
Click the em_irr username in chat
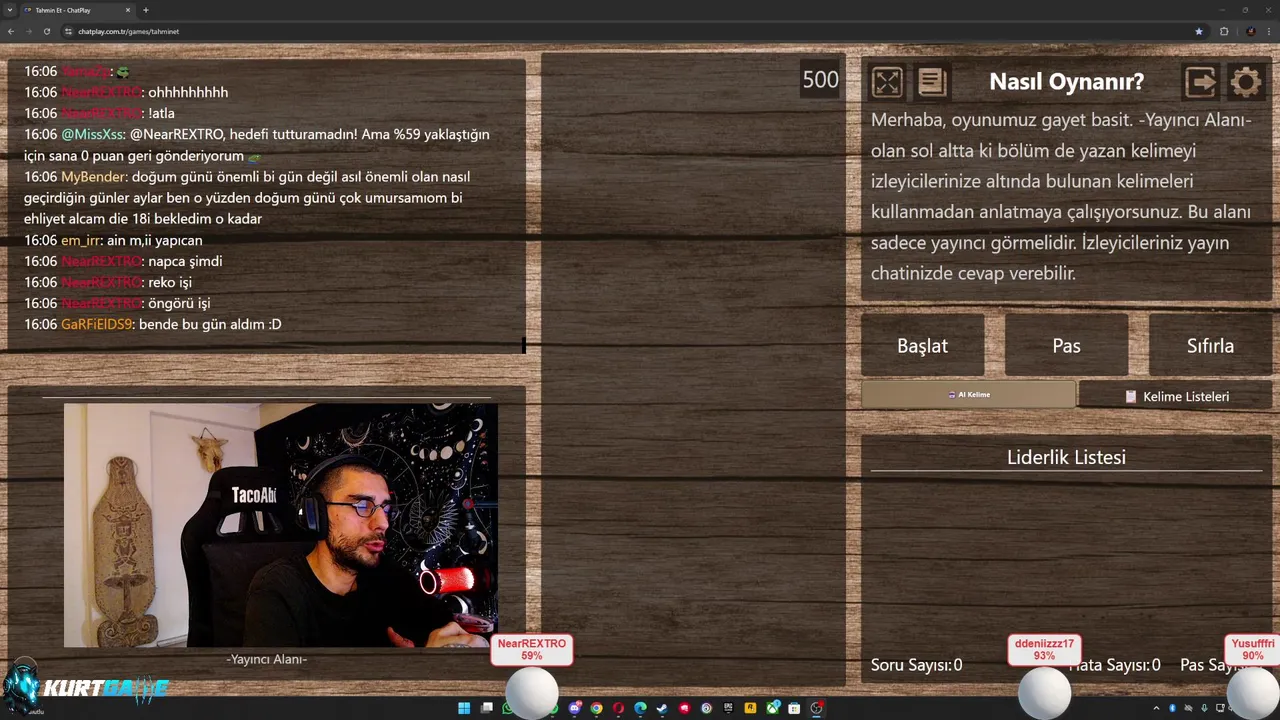(80, 240)
